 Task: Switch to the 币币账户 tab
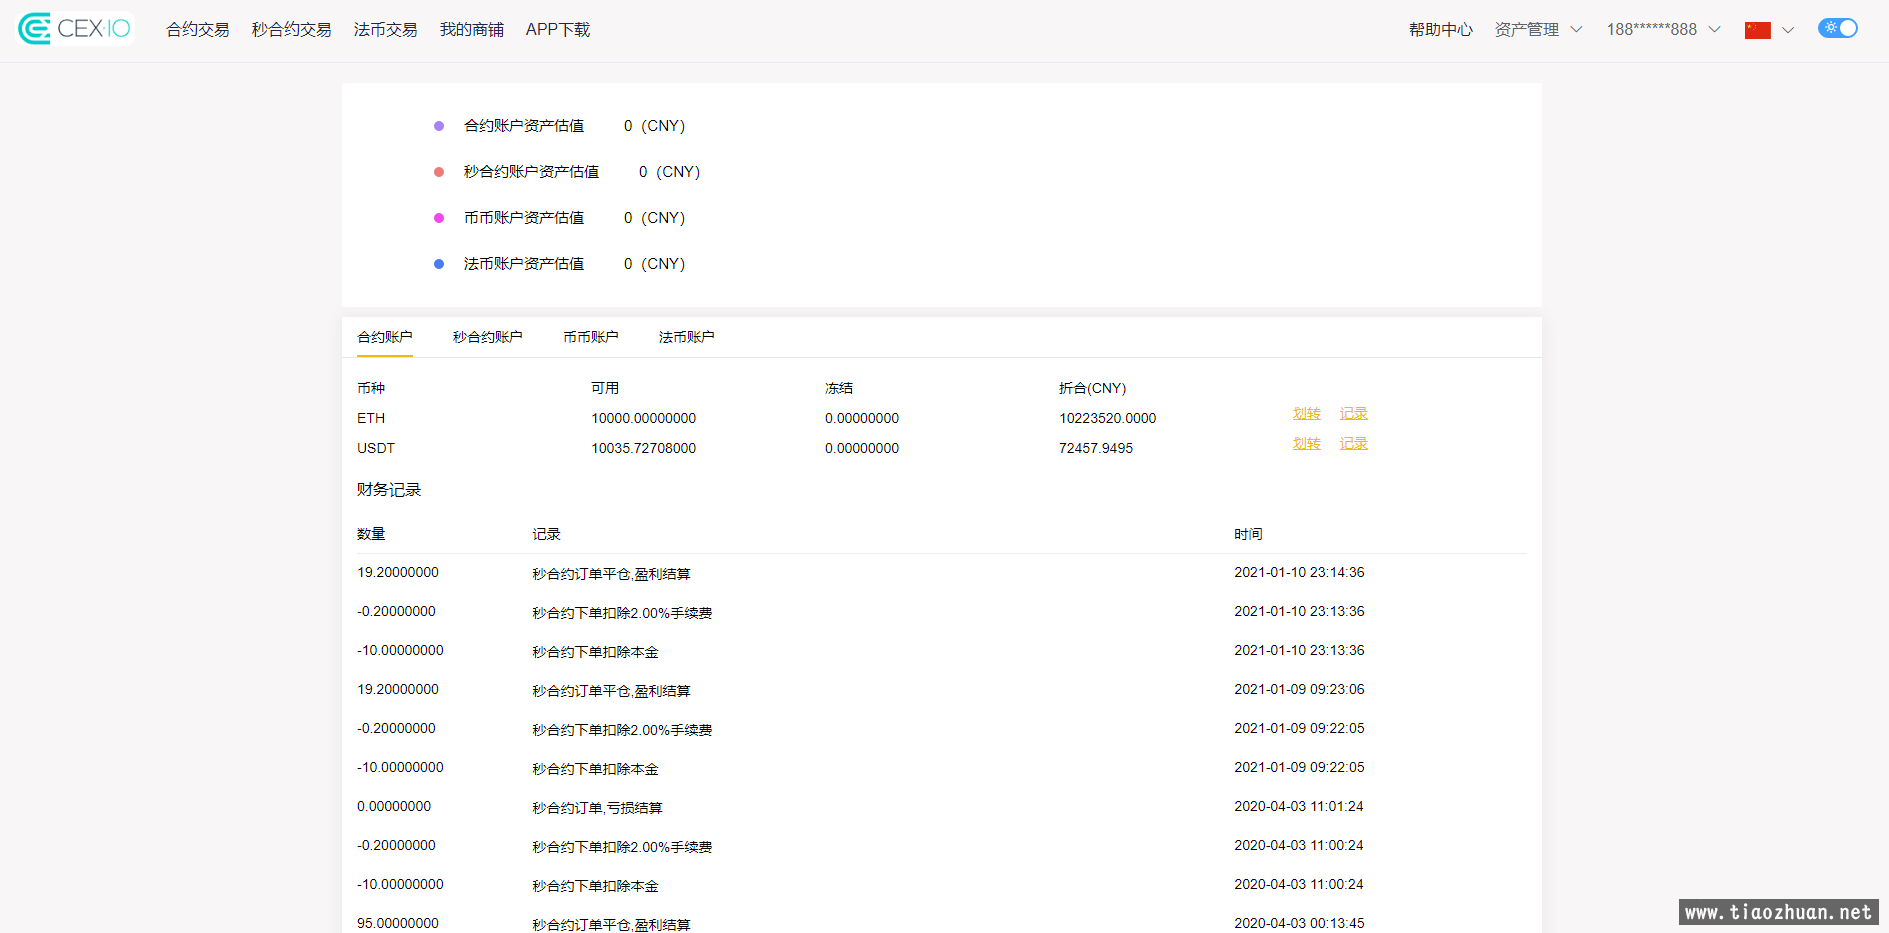591,337
